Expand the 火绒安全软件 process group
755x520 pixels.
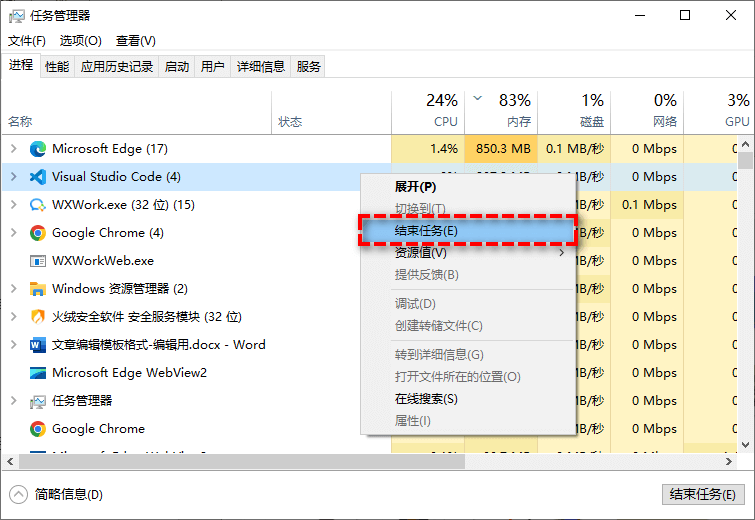pyautogui.click(x=13, y=316)
